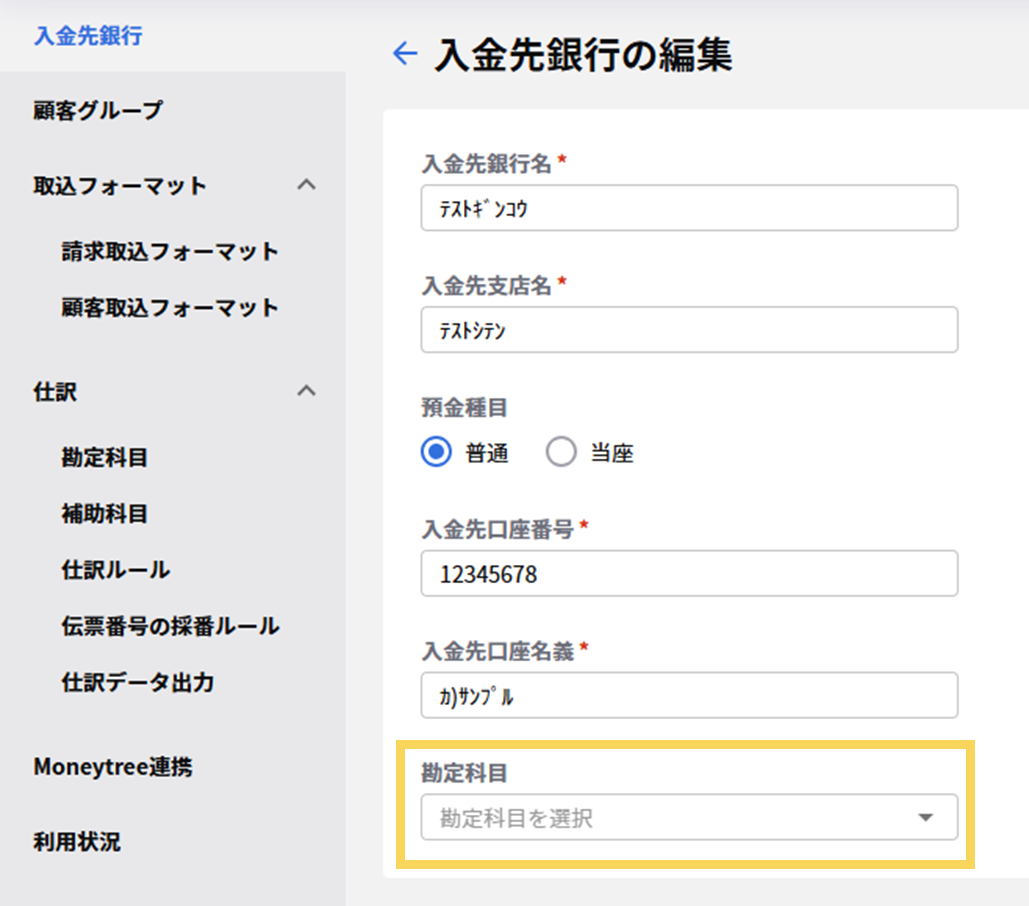Click the back arrow icon beside the title
Image resolution: width=1029 pixels, height=906 pixels.
(x=405, y=54)
